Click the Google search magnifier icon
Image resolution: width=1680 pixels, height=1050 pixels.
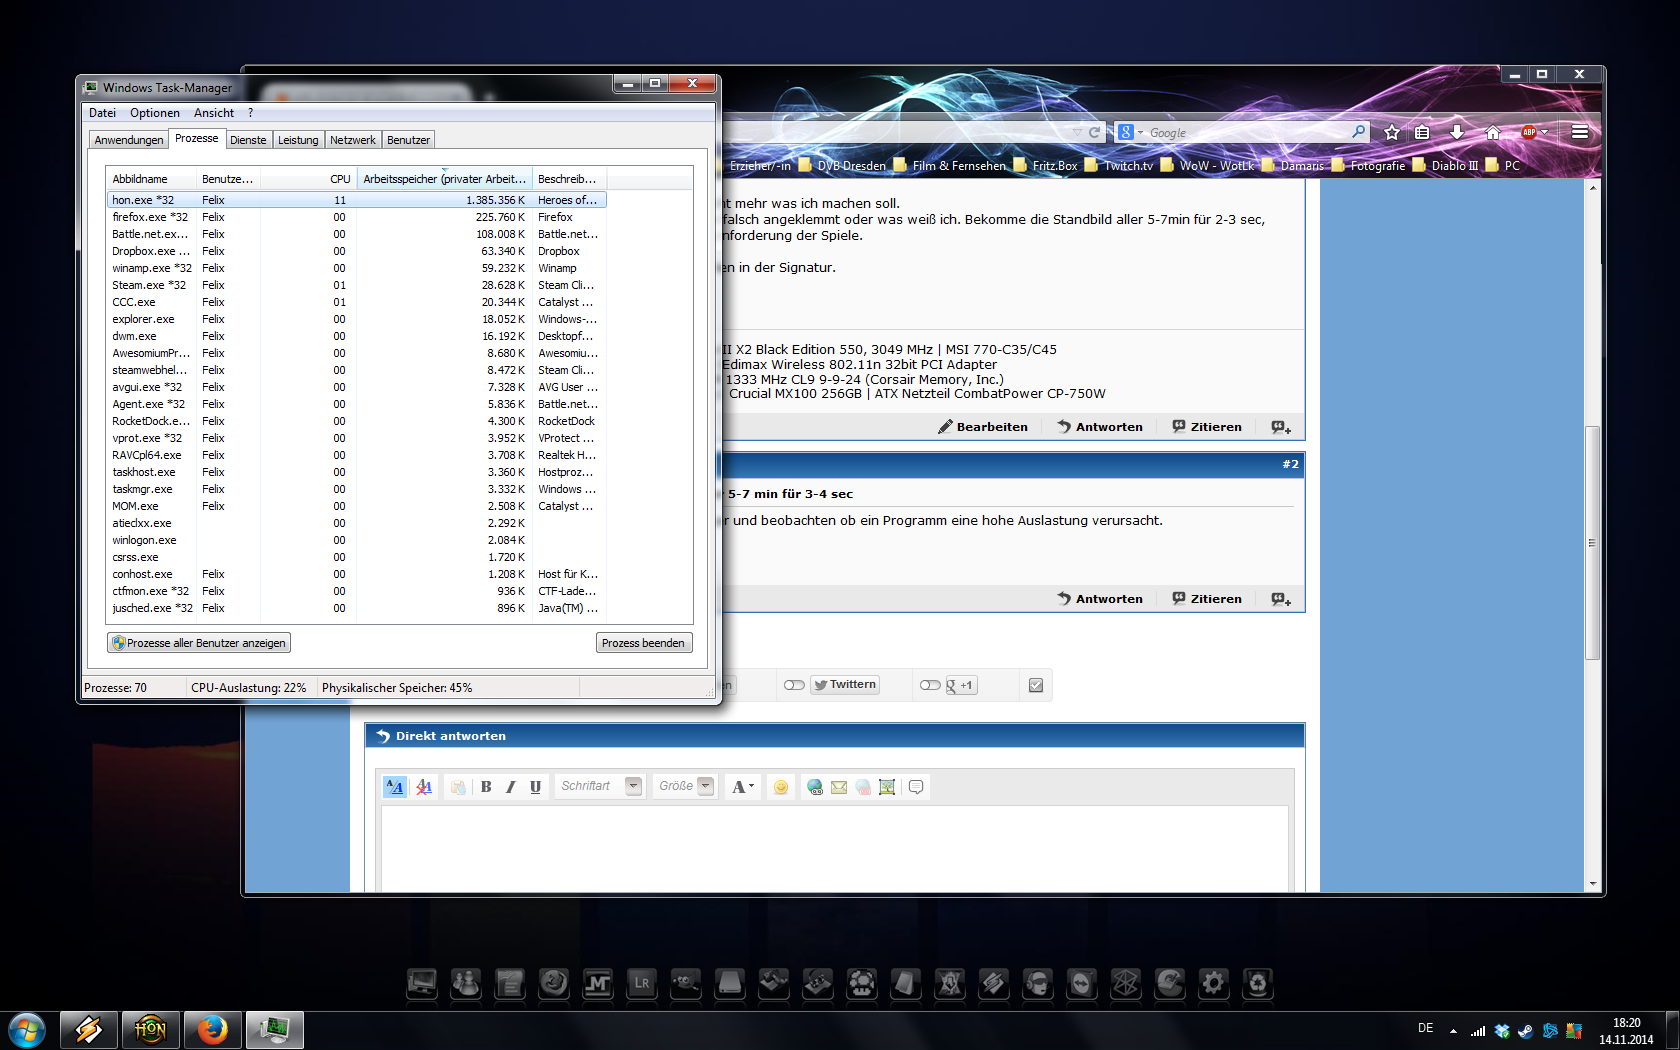click(x=1358, y=132)
